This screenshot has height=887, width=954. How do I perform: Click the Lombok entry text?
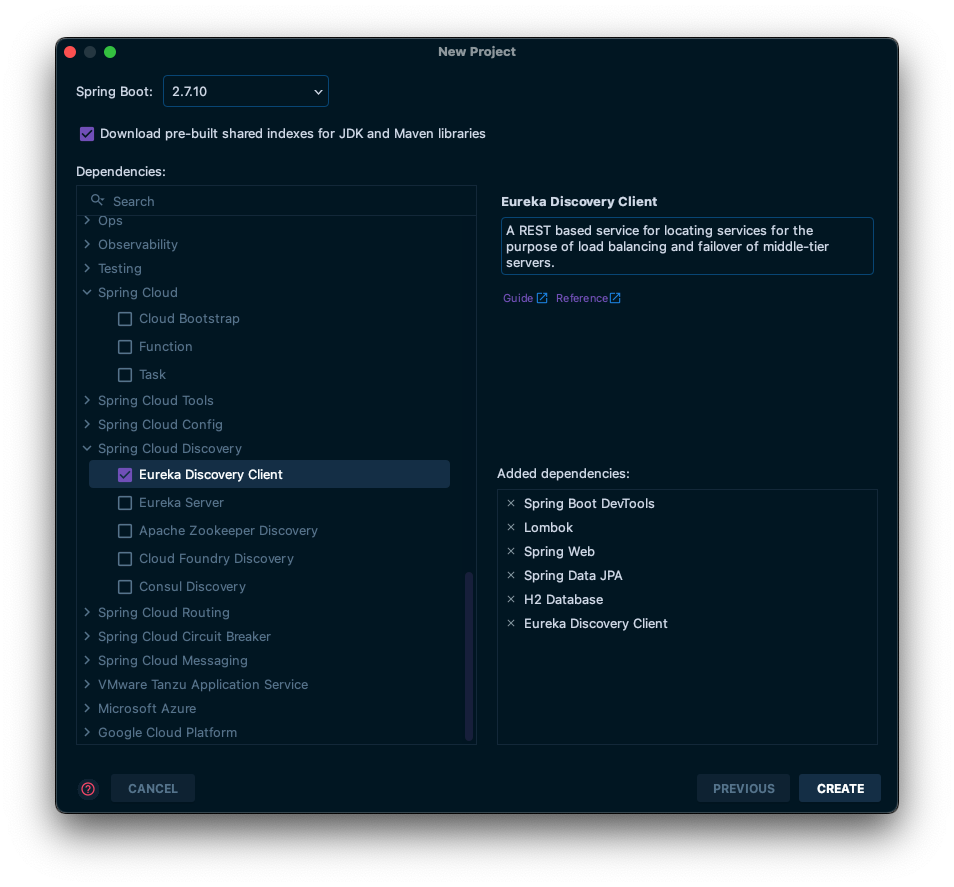click(548, 527)
